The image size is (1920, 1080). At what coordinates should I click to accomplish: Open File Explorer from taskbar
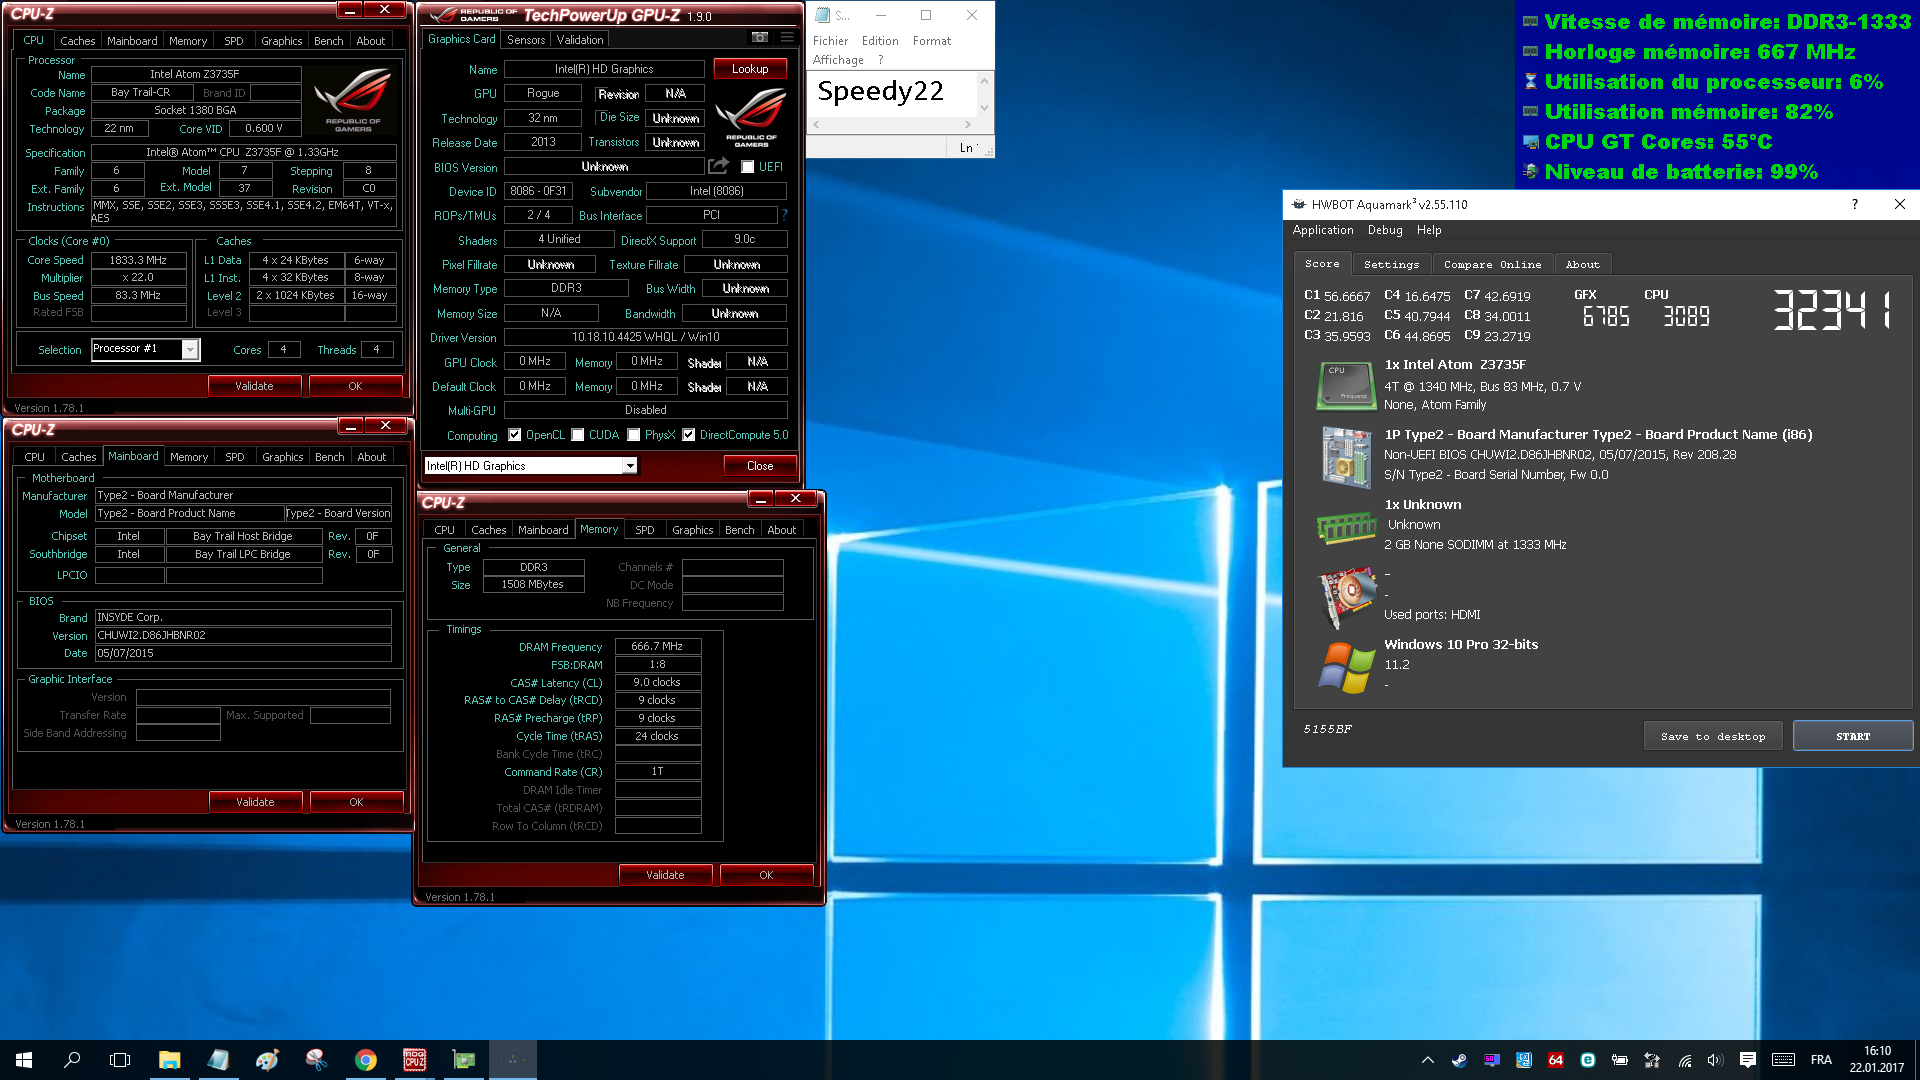click(169, 1060)
